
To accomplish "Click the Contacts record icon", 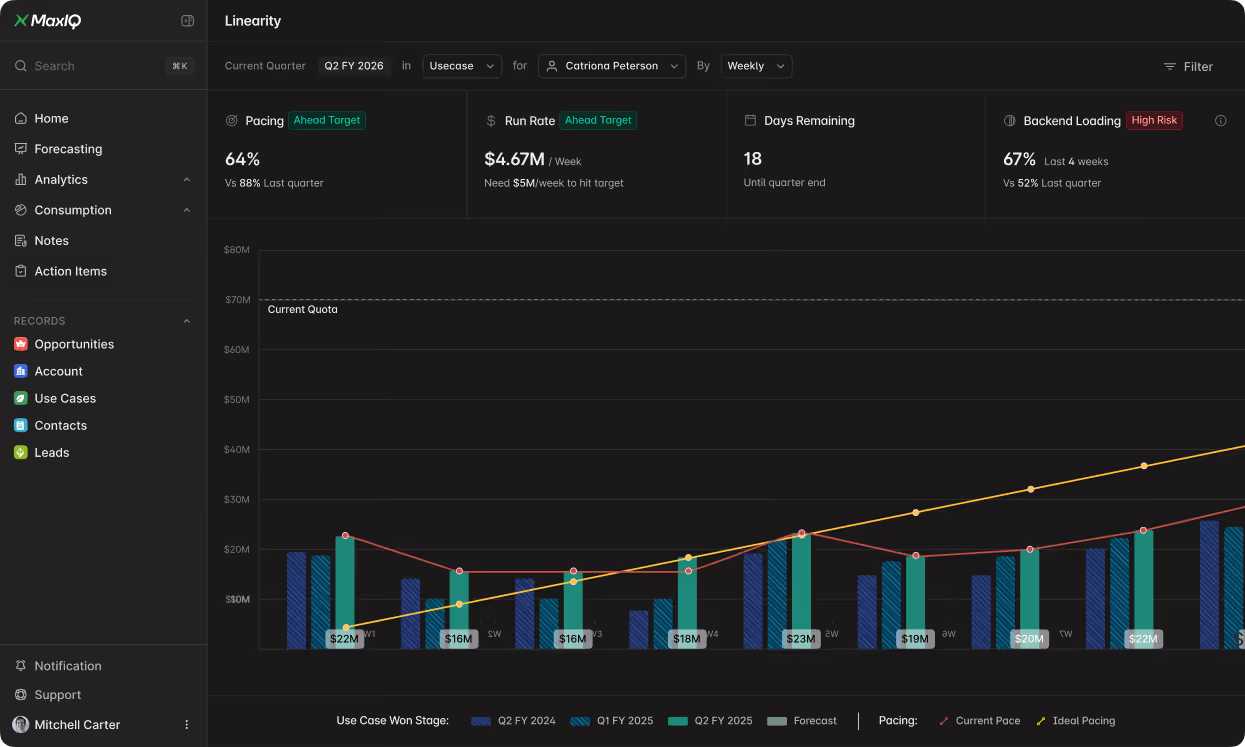I will tap(21, 425).
